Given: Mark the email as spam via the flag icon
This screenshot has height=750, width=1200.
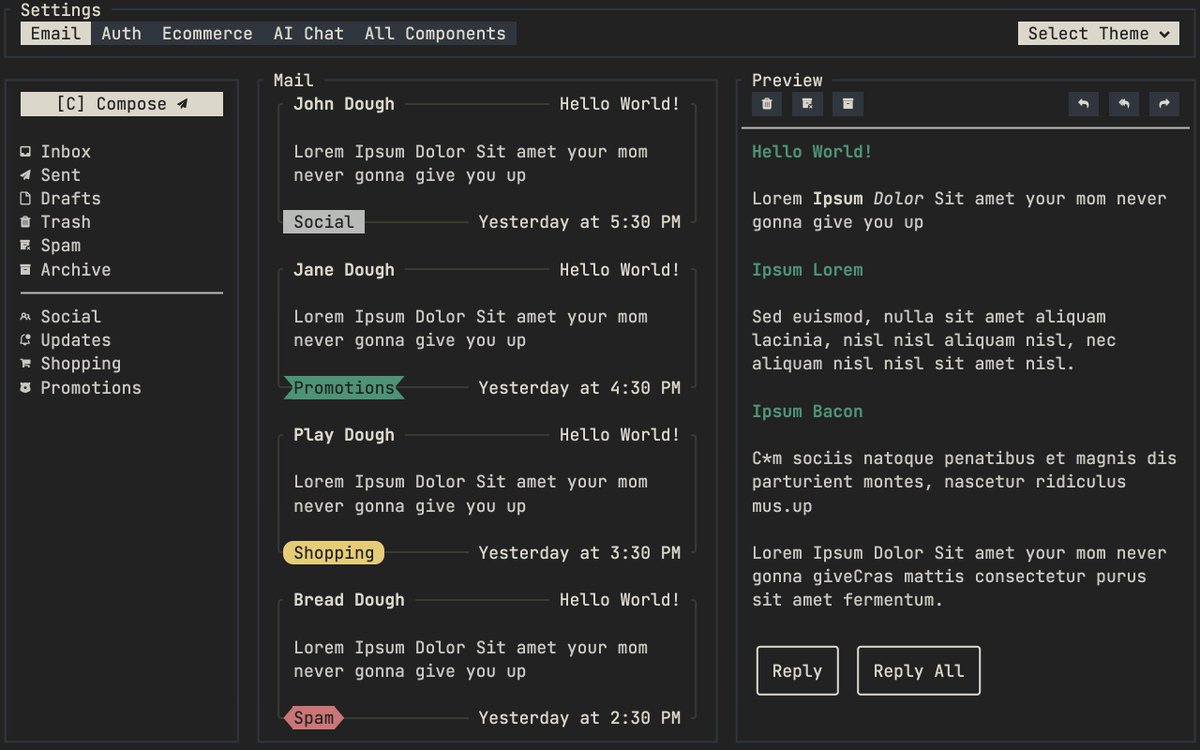Looking at the screenshot, I should point(807,103).
